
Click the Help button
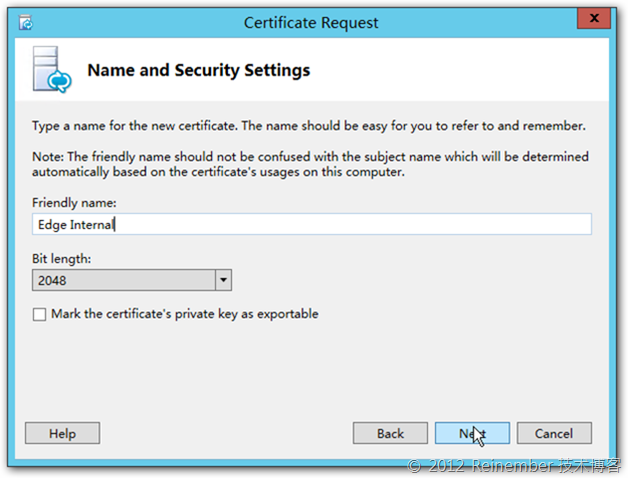click(x=62, y=433)
